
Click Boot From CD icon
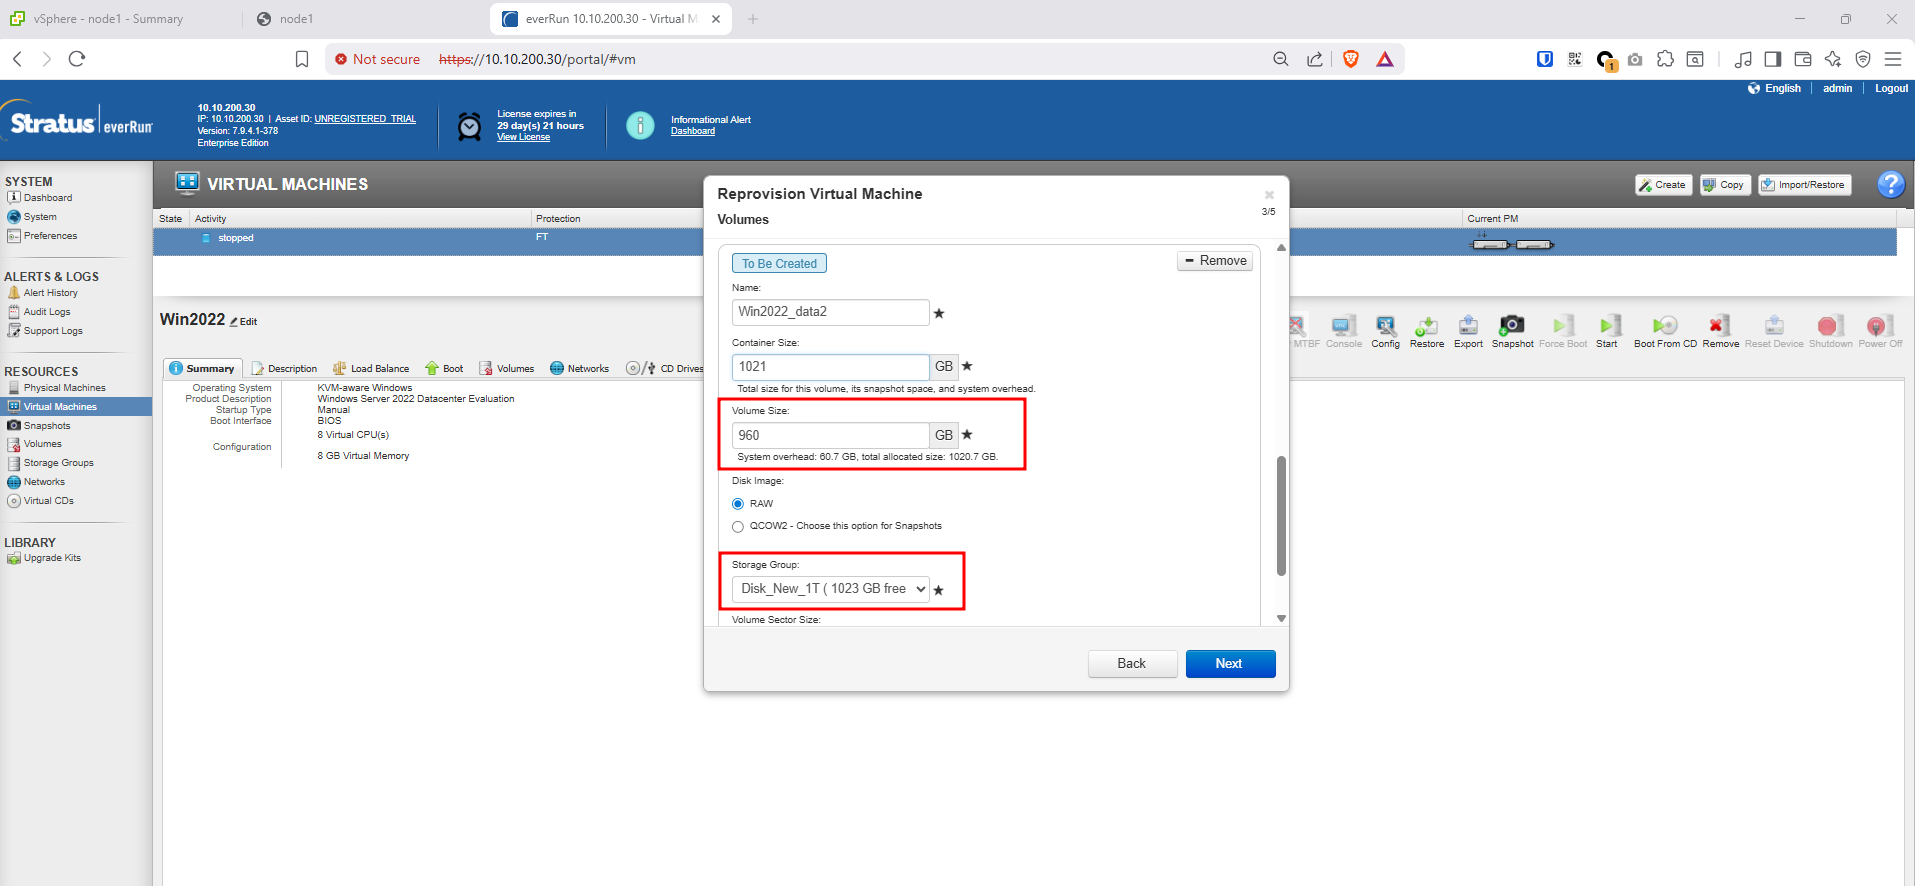1664,326
